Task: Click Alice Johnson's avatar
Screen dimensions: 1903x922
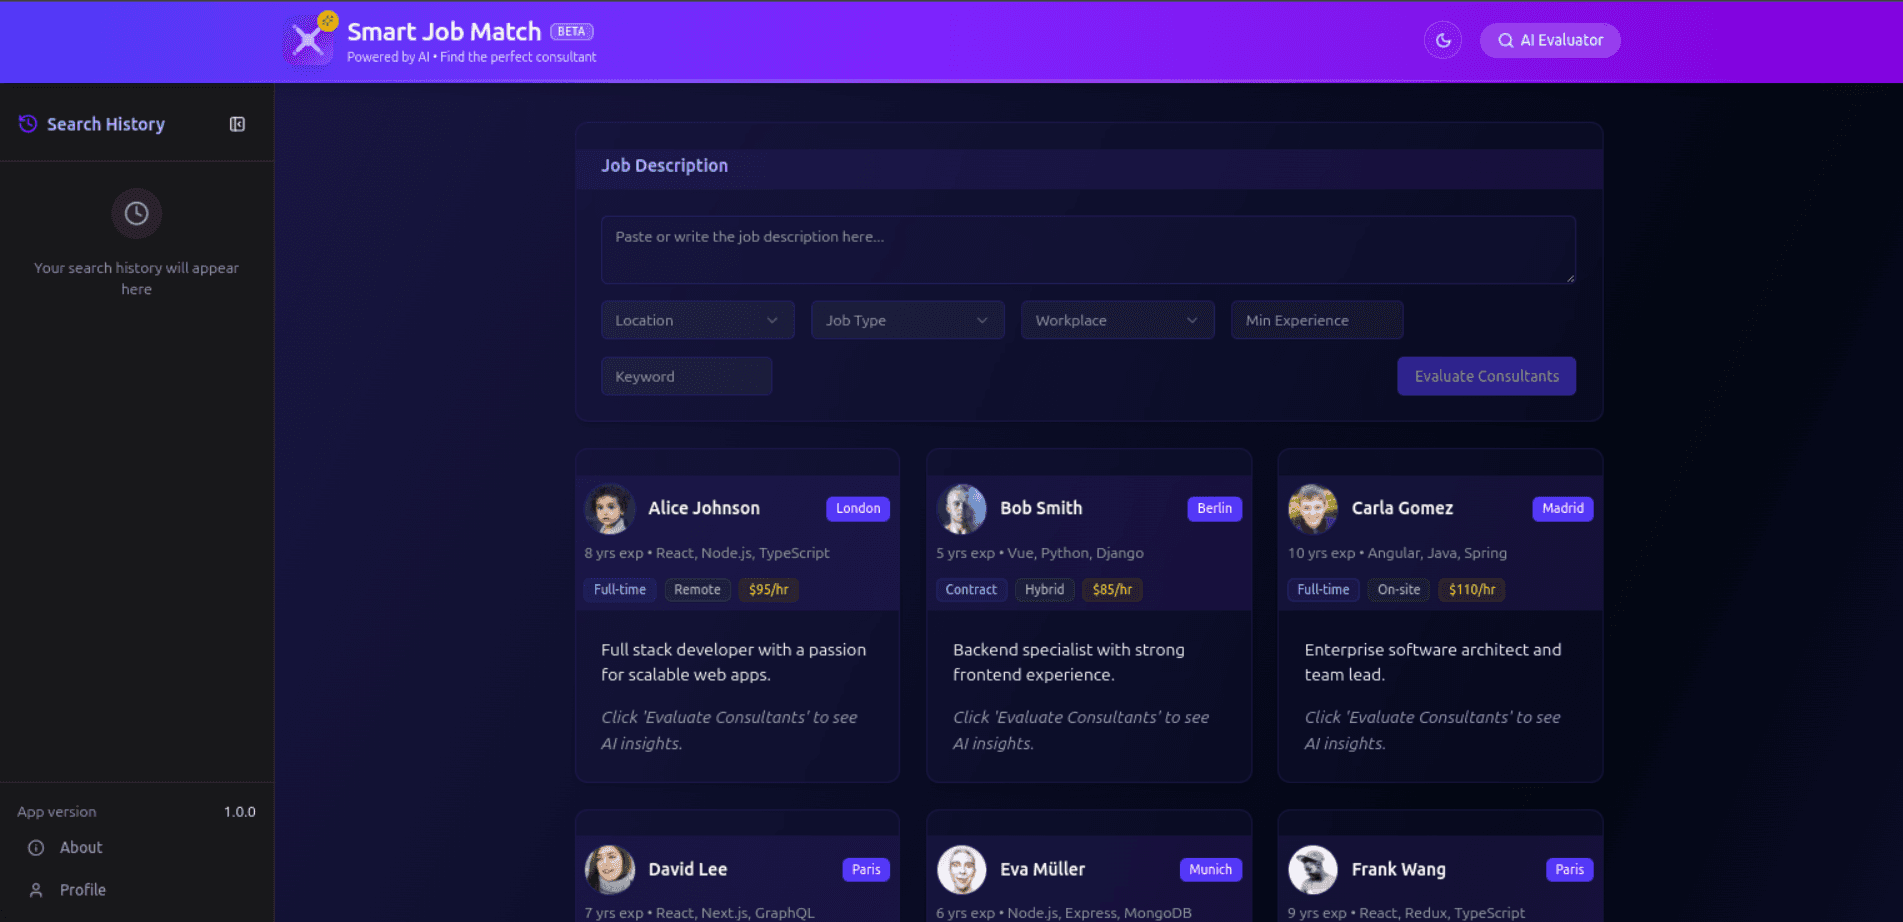Action: tap(610, 508)
